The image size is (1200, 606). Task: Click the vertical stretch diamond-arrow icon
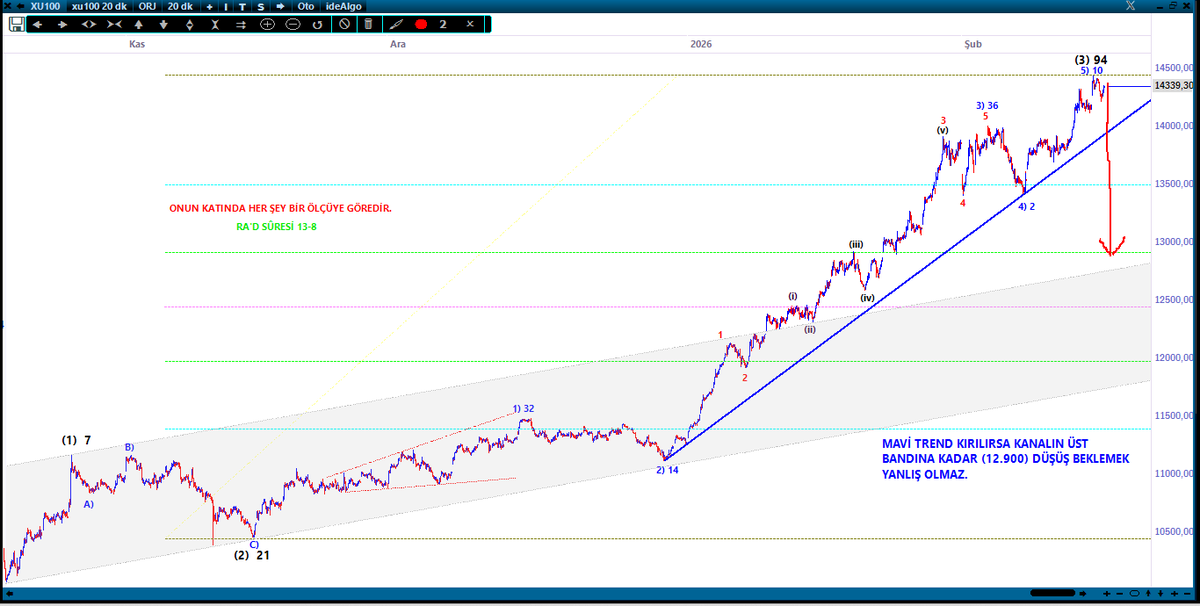pyautogui.click(x=189, y=24)
